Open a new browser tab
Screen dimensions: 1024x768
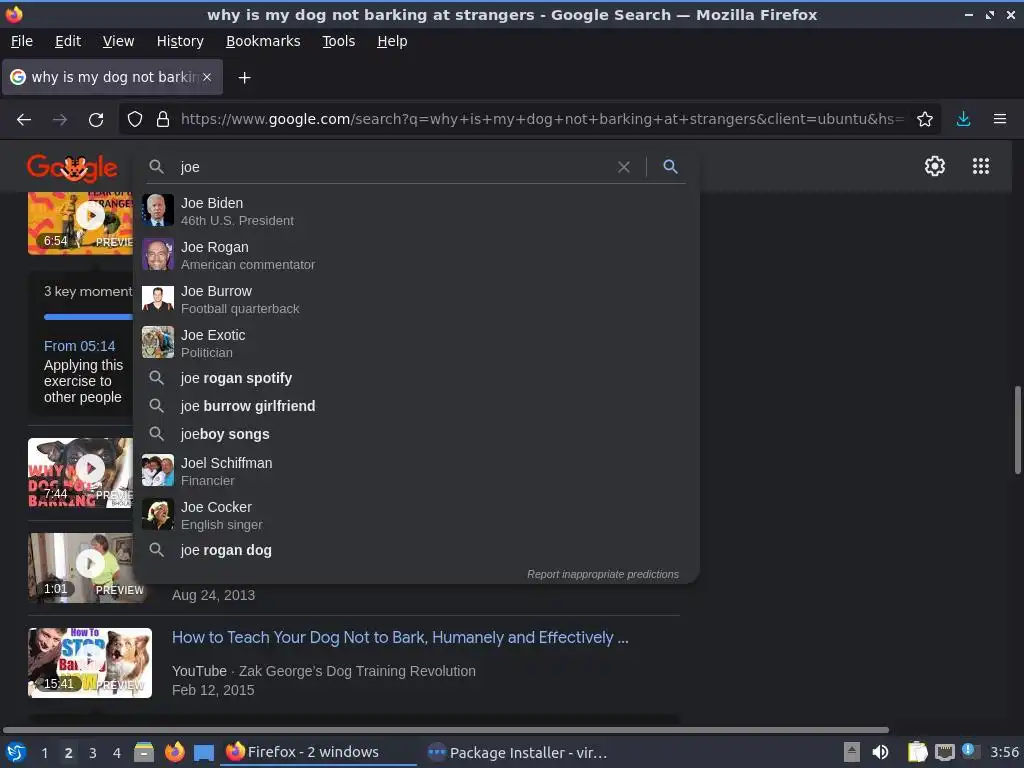tap(244, 78)
